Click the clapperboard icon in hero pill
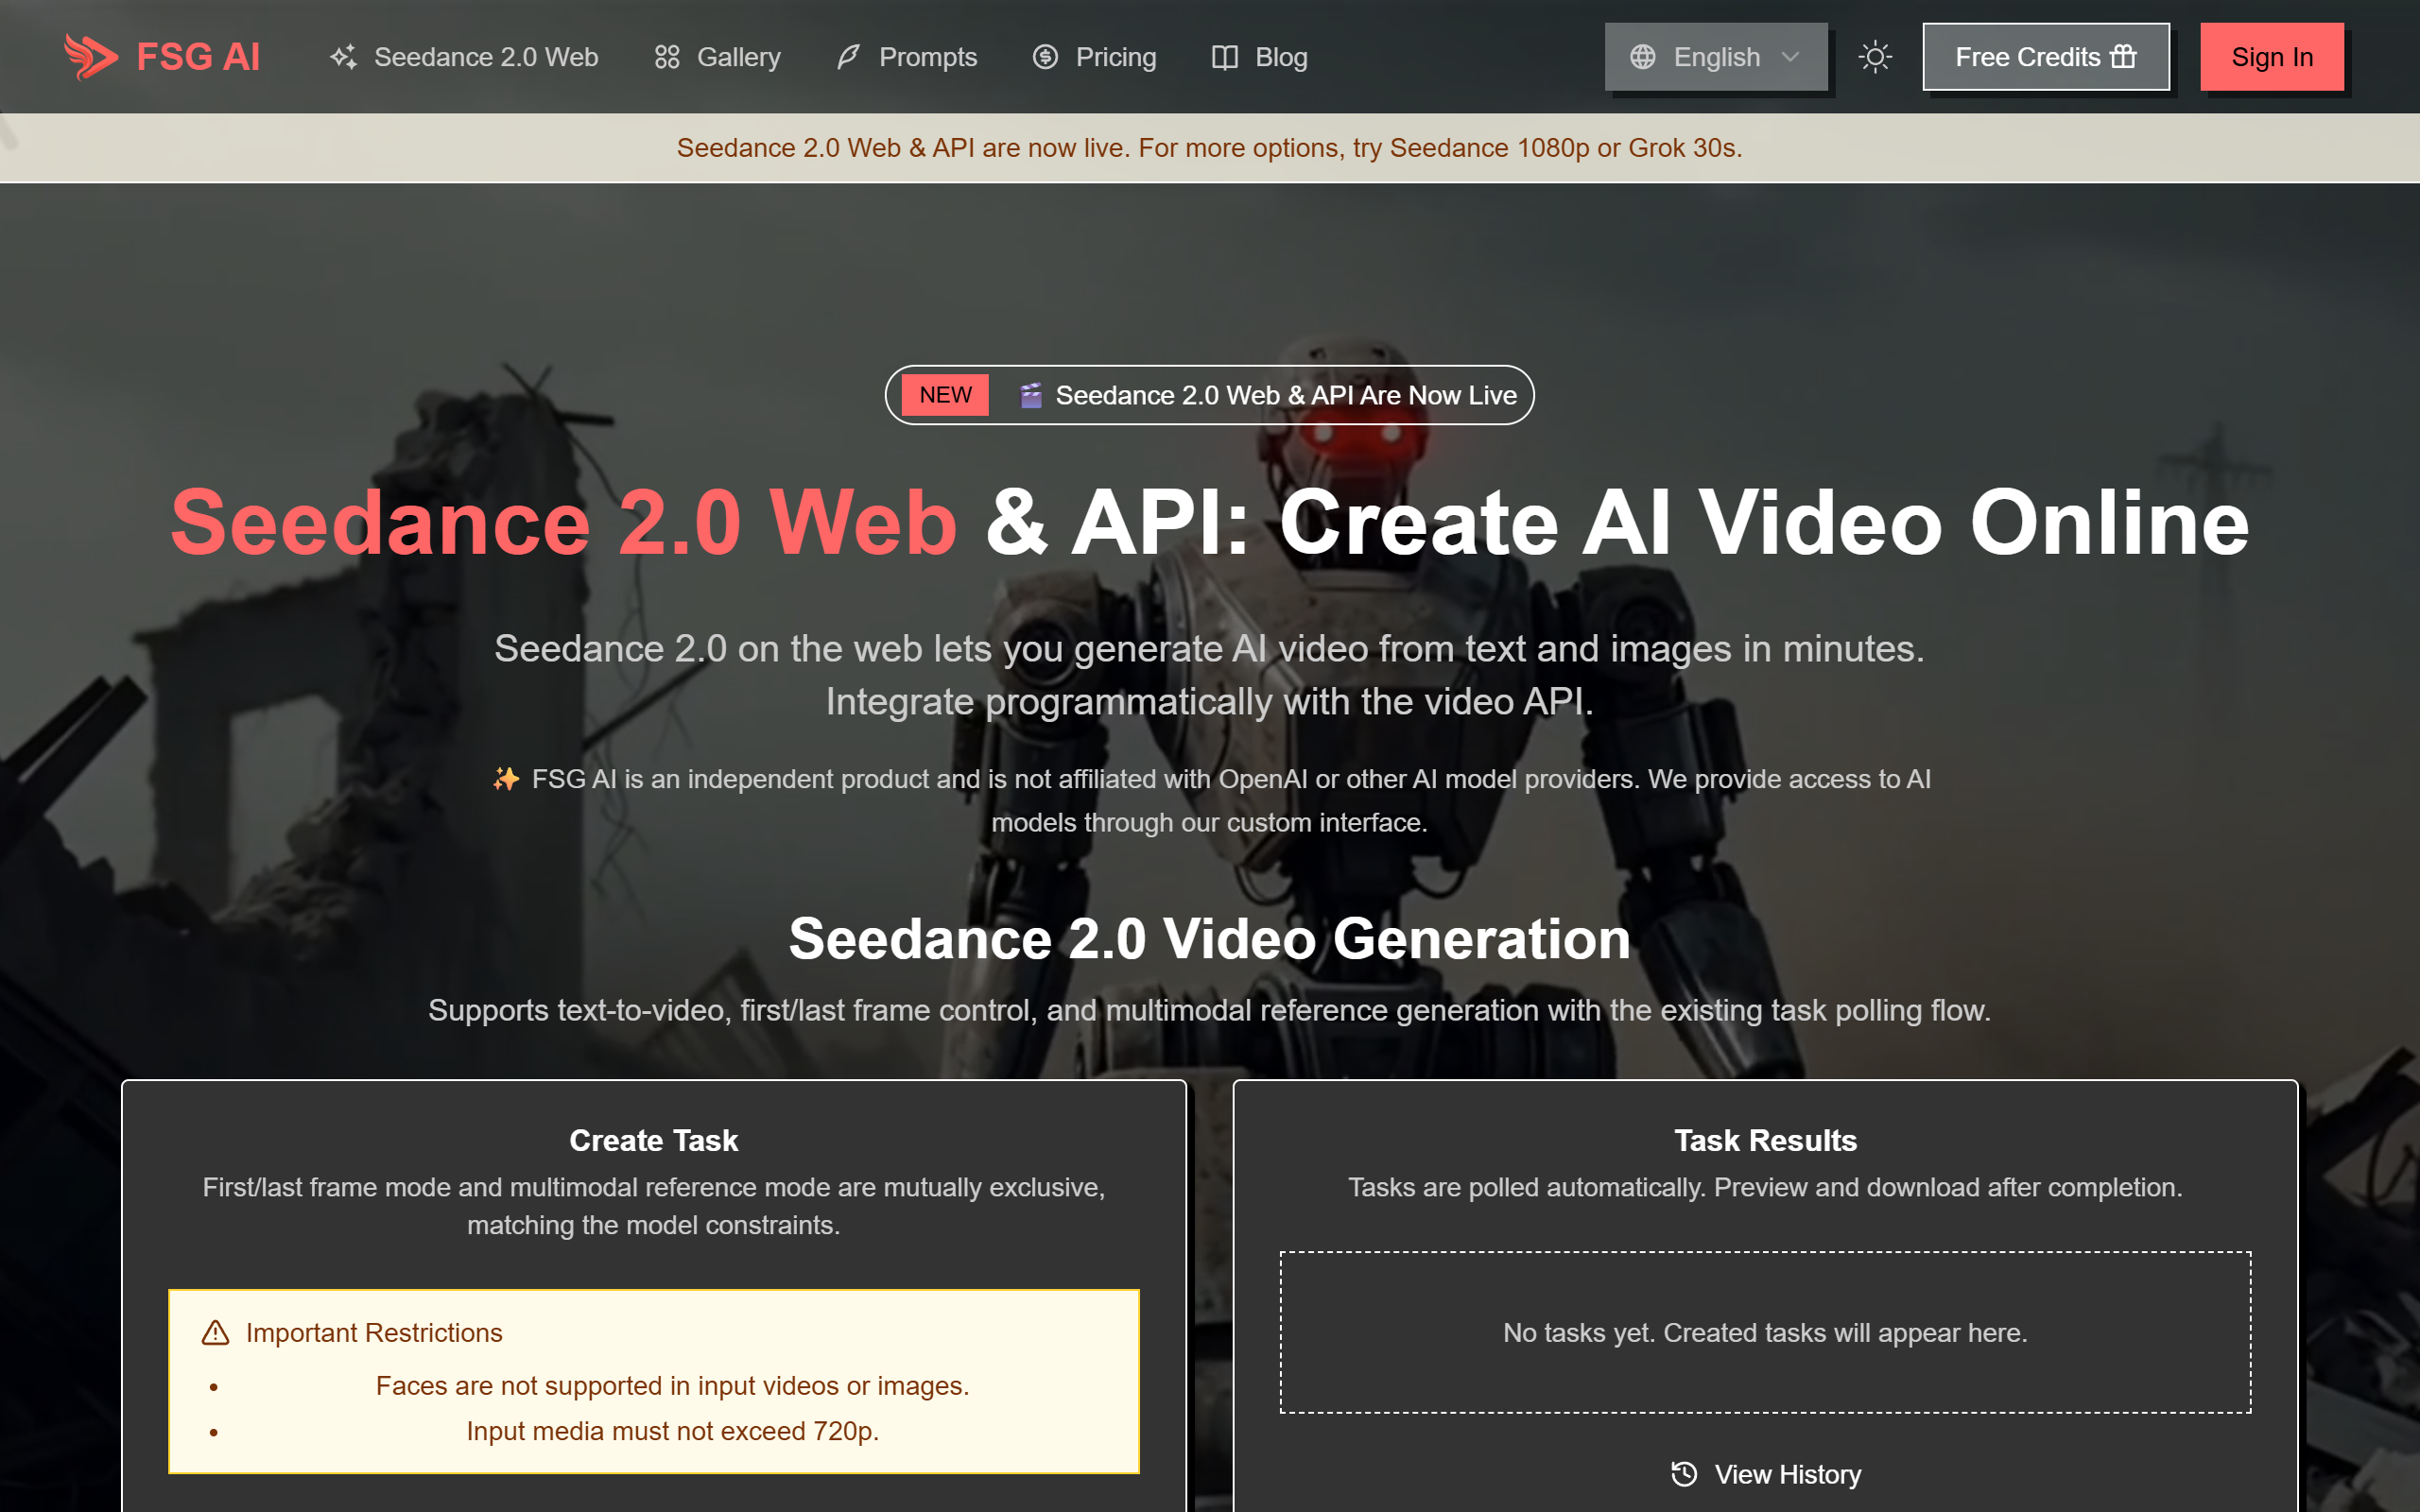The width and height of the screenshot is (2420, 1512). [x=1031, y=395]
